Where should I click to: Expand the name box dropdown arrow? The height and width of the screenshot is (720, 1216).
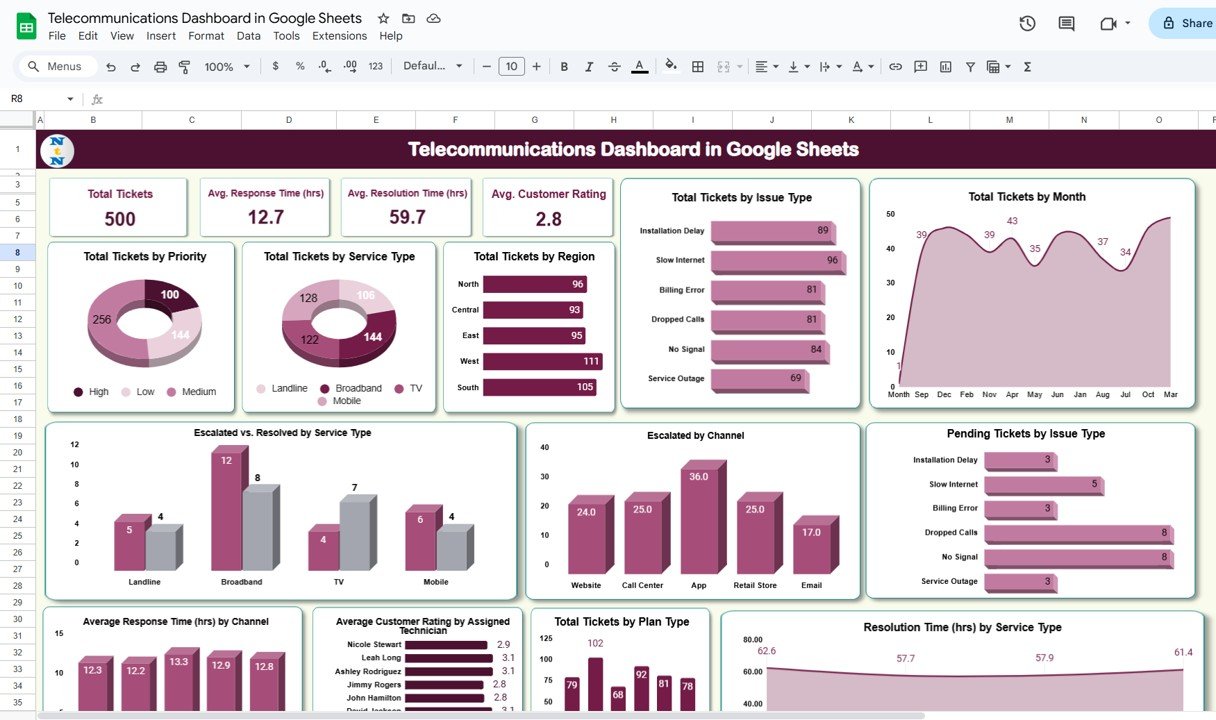click(70, 99)
